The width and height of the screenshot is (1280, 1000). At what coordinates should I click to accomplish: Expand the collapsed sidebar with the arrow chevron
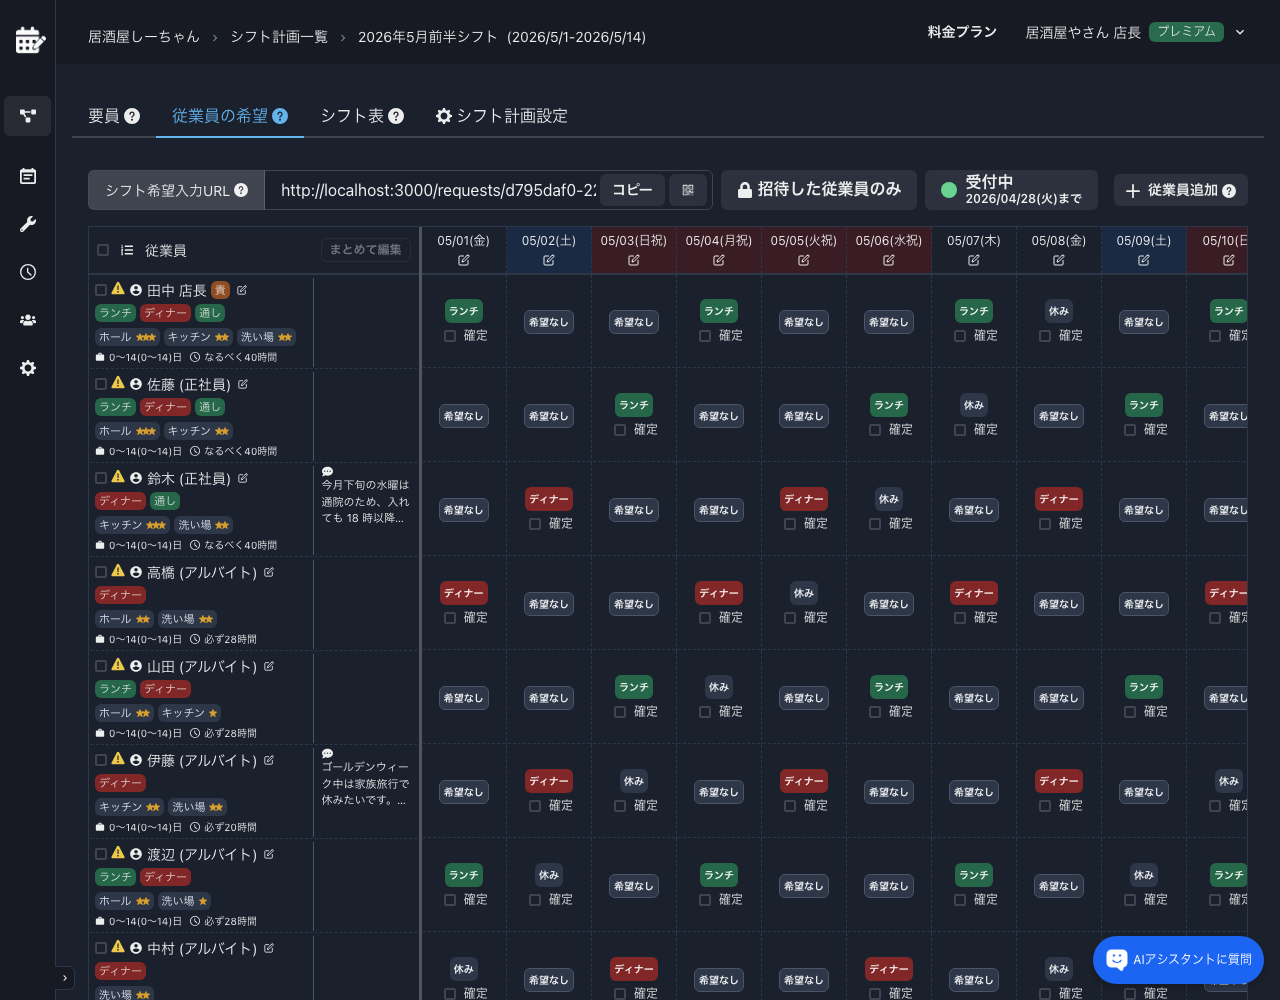tap(65, 978)
